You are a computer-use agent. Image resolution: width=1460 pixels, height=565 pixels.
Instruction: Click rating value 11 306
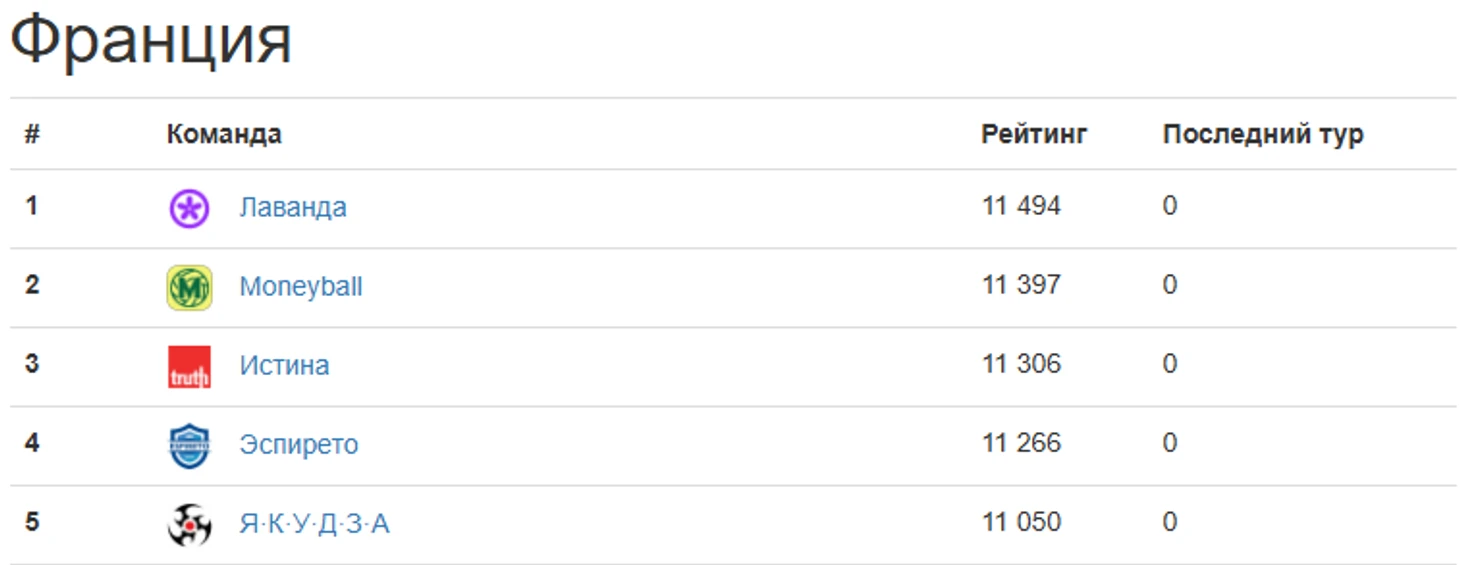click(1021, 364)
